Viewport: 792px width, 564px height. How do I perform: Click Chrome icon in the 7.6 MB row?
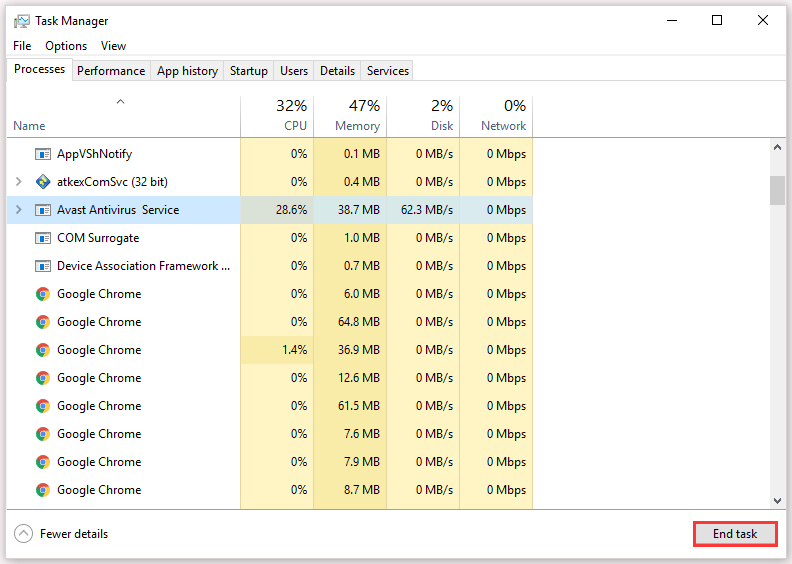(43, 434)
